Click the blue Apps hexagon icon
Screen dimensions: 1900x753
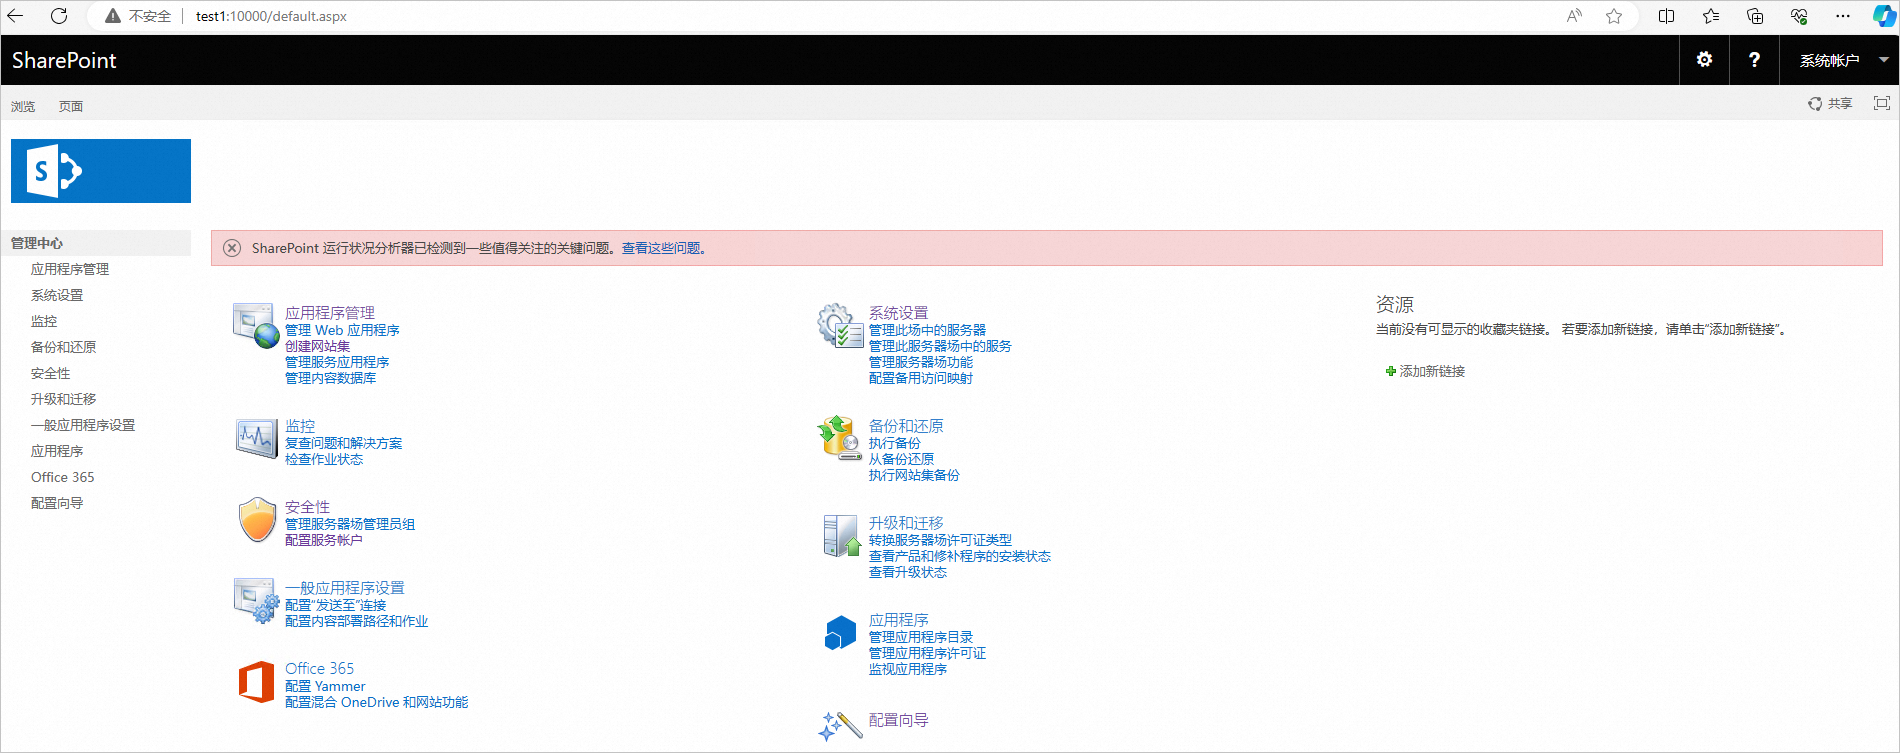click(840, 633)
